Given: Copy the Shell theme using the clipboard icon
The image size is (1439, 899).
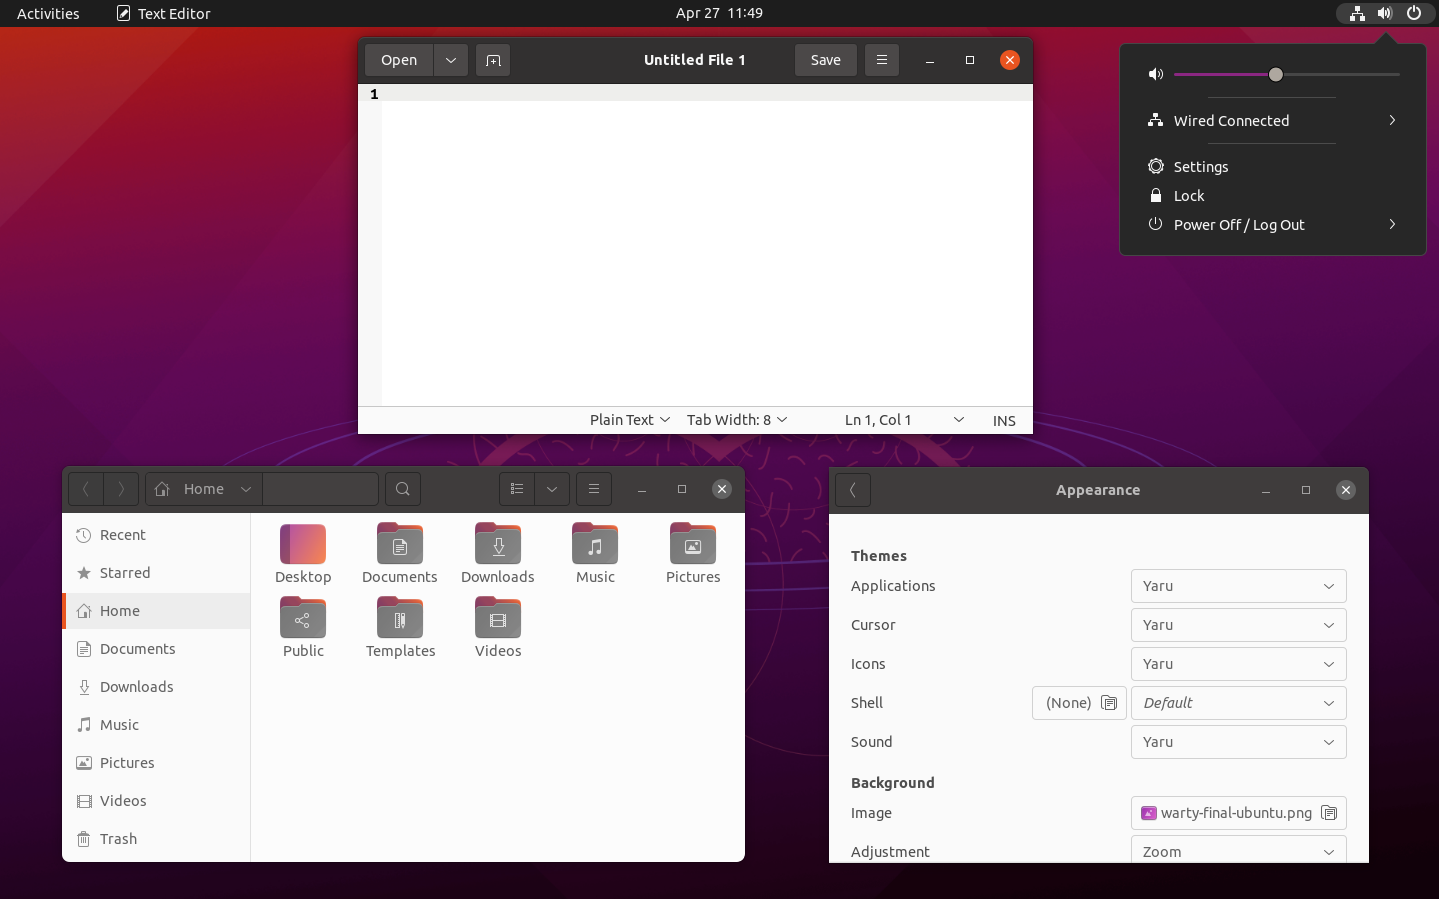Looking at the screenshot, I should point(1110,703).
